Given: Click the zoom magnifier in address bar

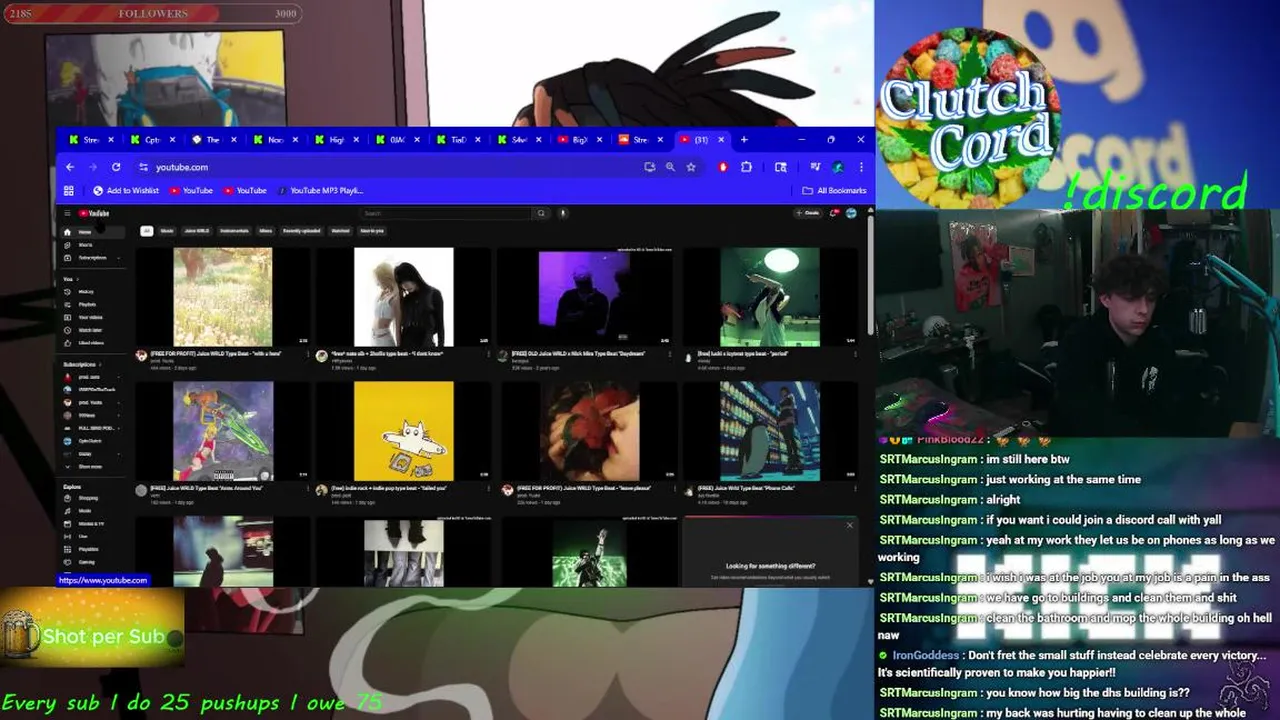Looking at the screenshot, I should pyautogui.click(x=670, y=167).
